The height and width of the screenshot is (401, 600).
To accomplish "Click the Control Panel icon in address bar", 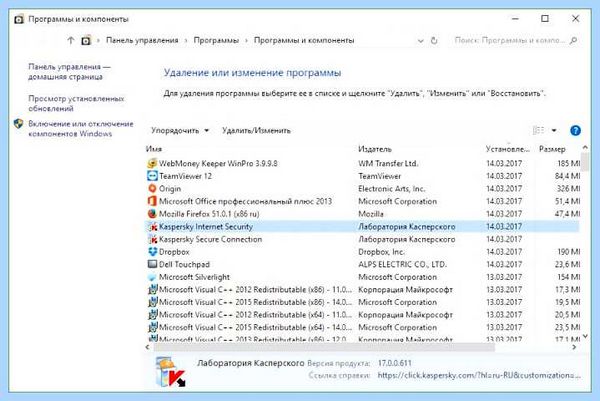I will coord(86,40).
